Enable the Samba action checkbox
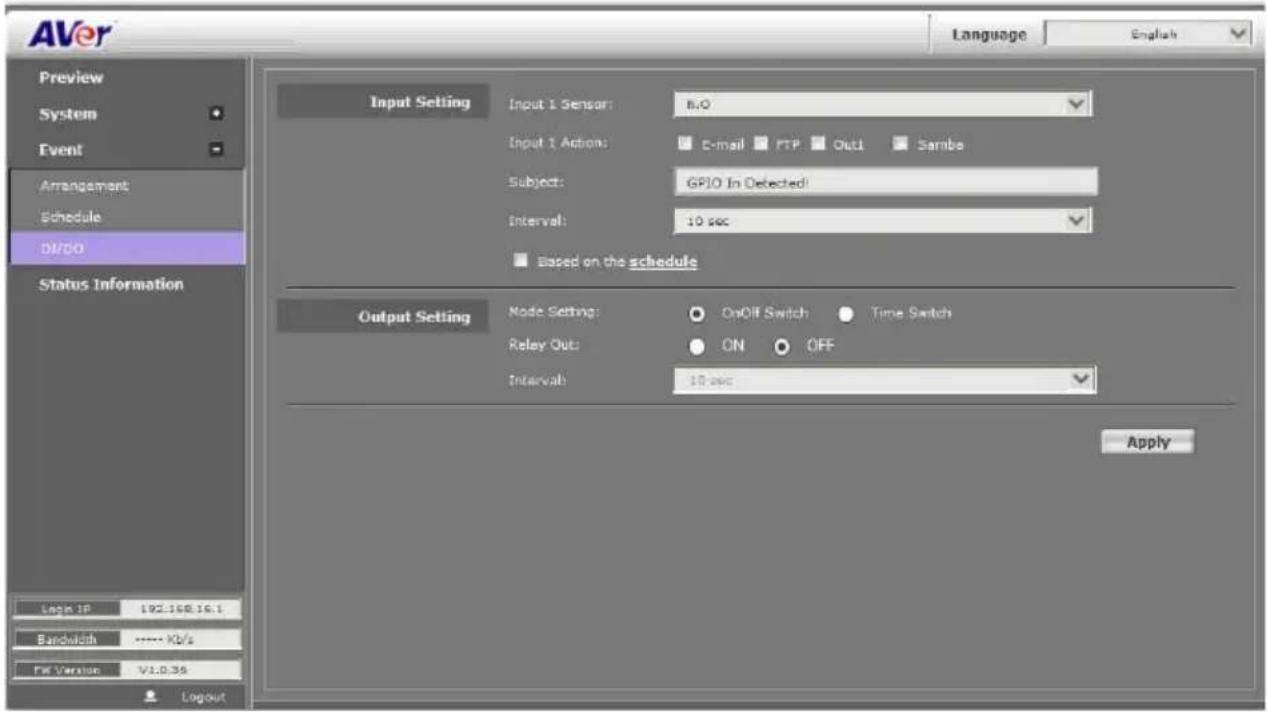1267x712 pixels. [903, 146]
